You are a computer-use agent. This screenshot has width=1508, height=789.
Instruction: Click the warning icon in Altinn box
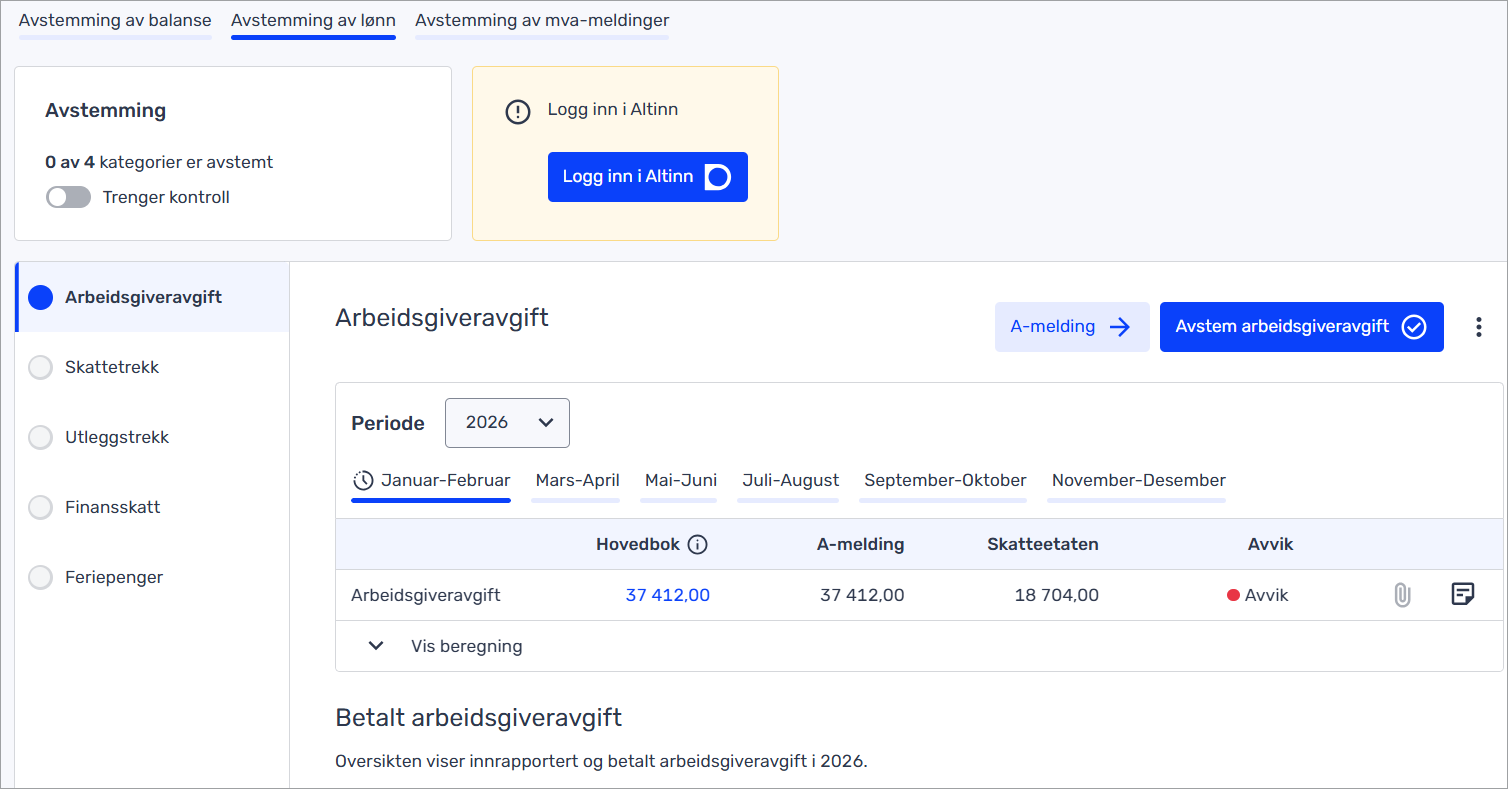[517, 112]
